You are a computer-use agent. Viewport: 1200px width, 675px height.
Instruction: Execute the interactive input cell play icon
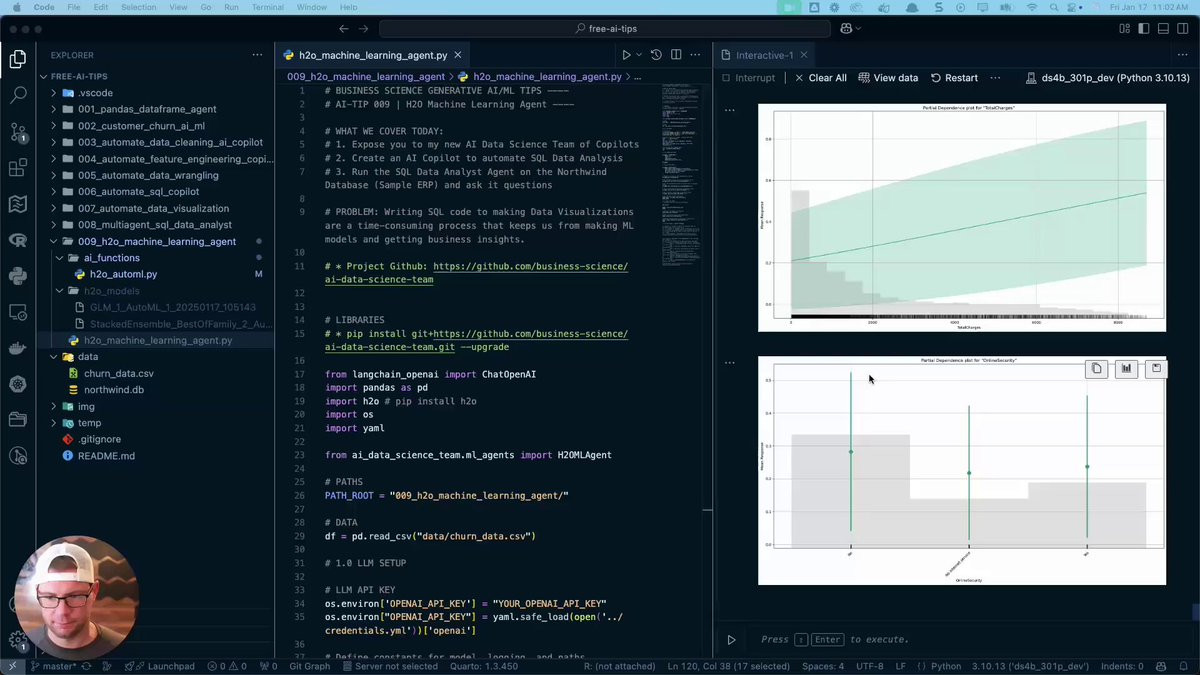(731, 640)
